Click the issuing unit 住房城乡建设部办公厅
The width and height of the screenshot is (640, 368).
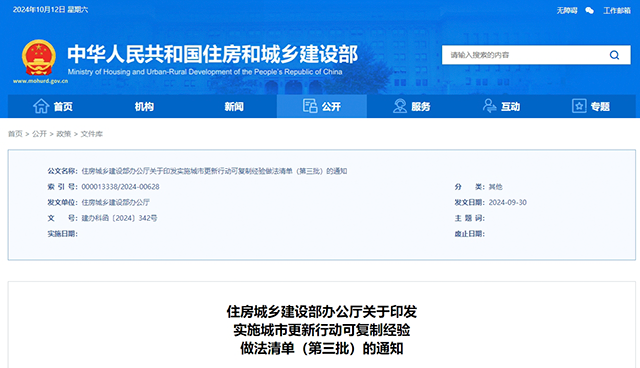[x=116, y=202]
